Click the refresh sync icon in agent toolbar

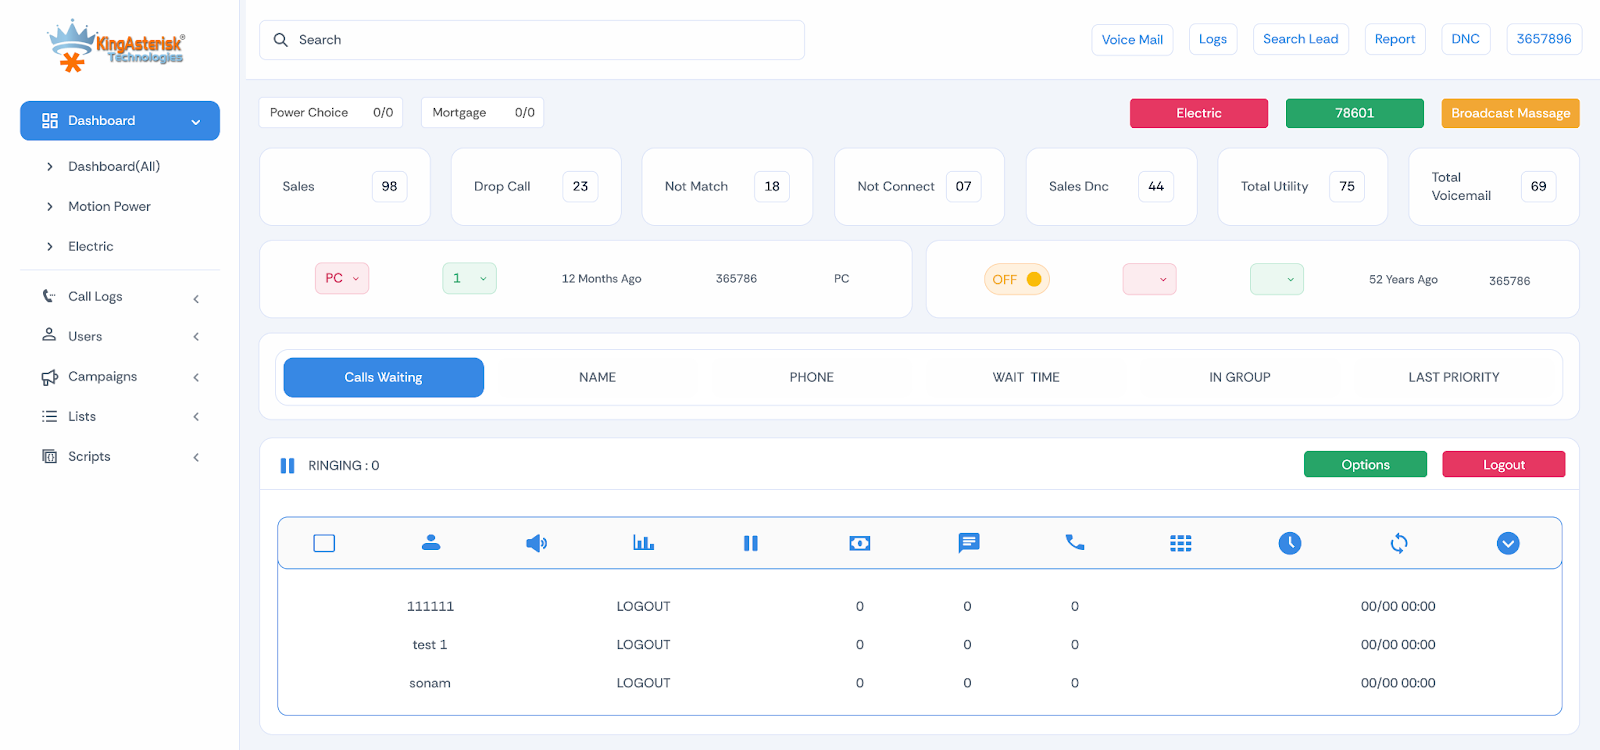click(1399, 543)
